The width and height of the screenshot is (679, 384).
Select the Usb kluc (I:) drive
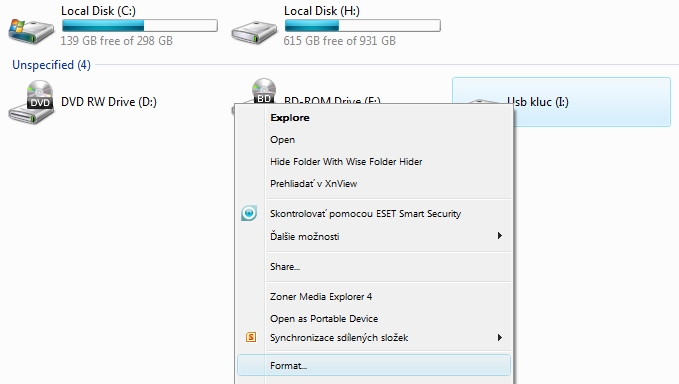click(x=561, y=102)
